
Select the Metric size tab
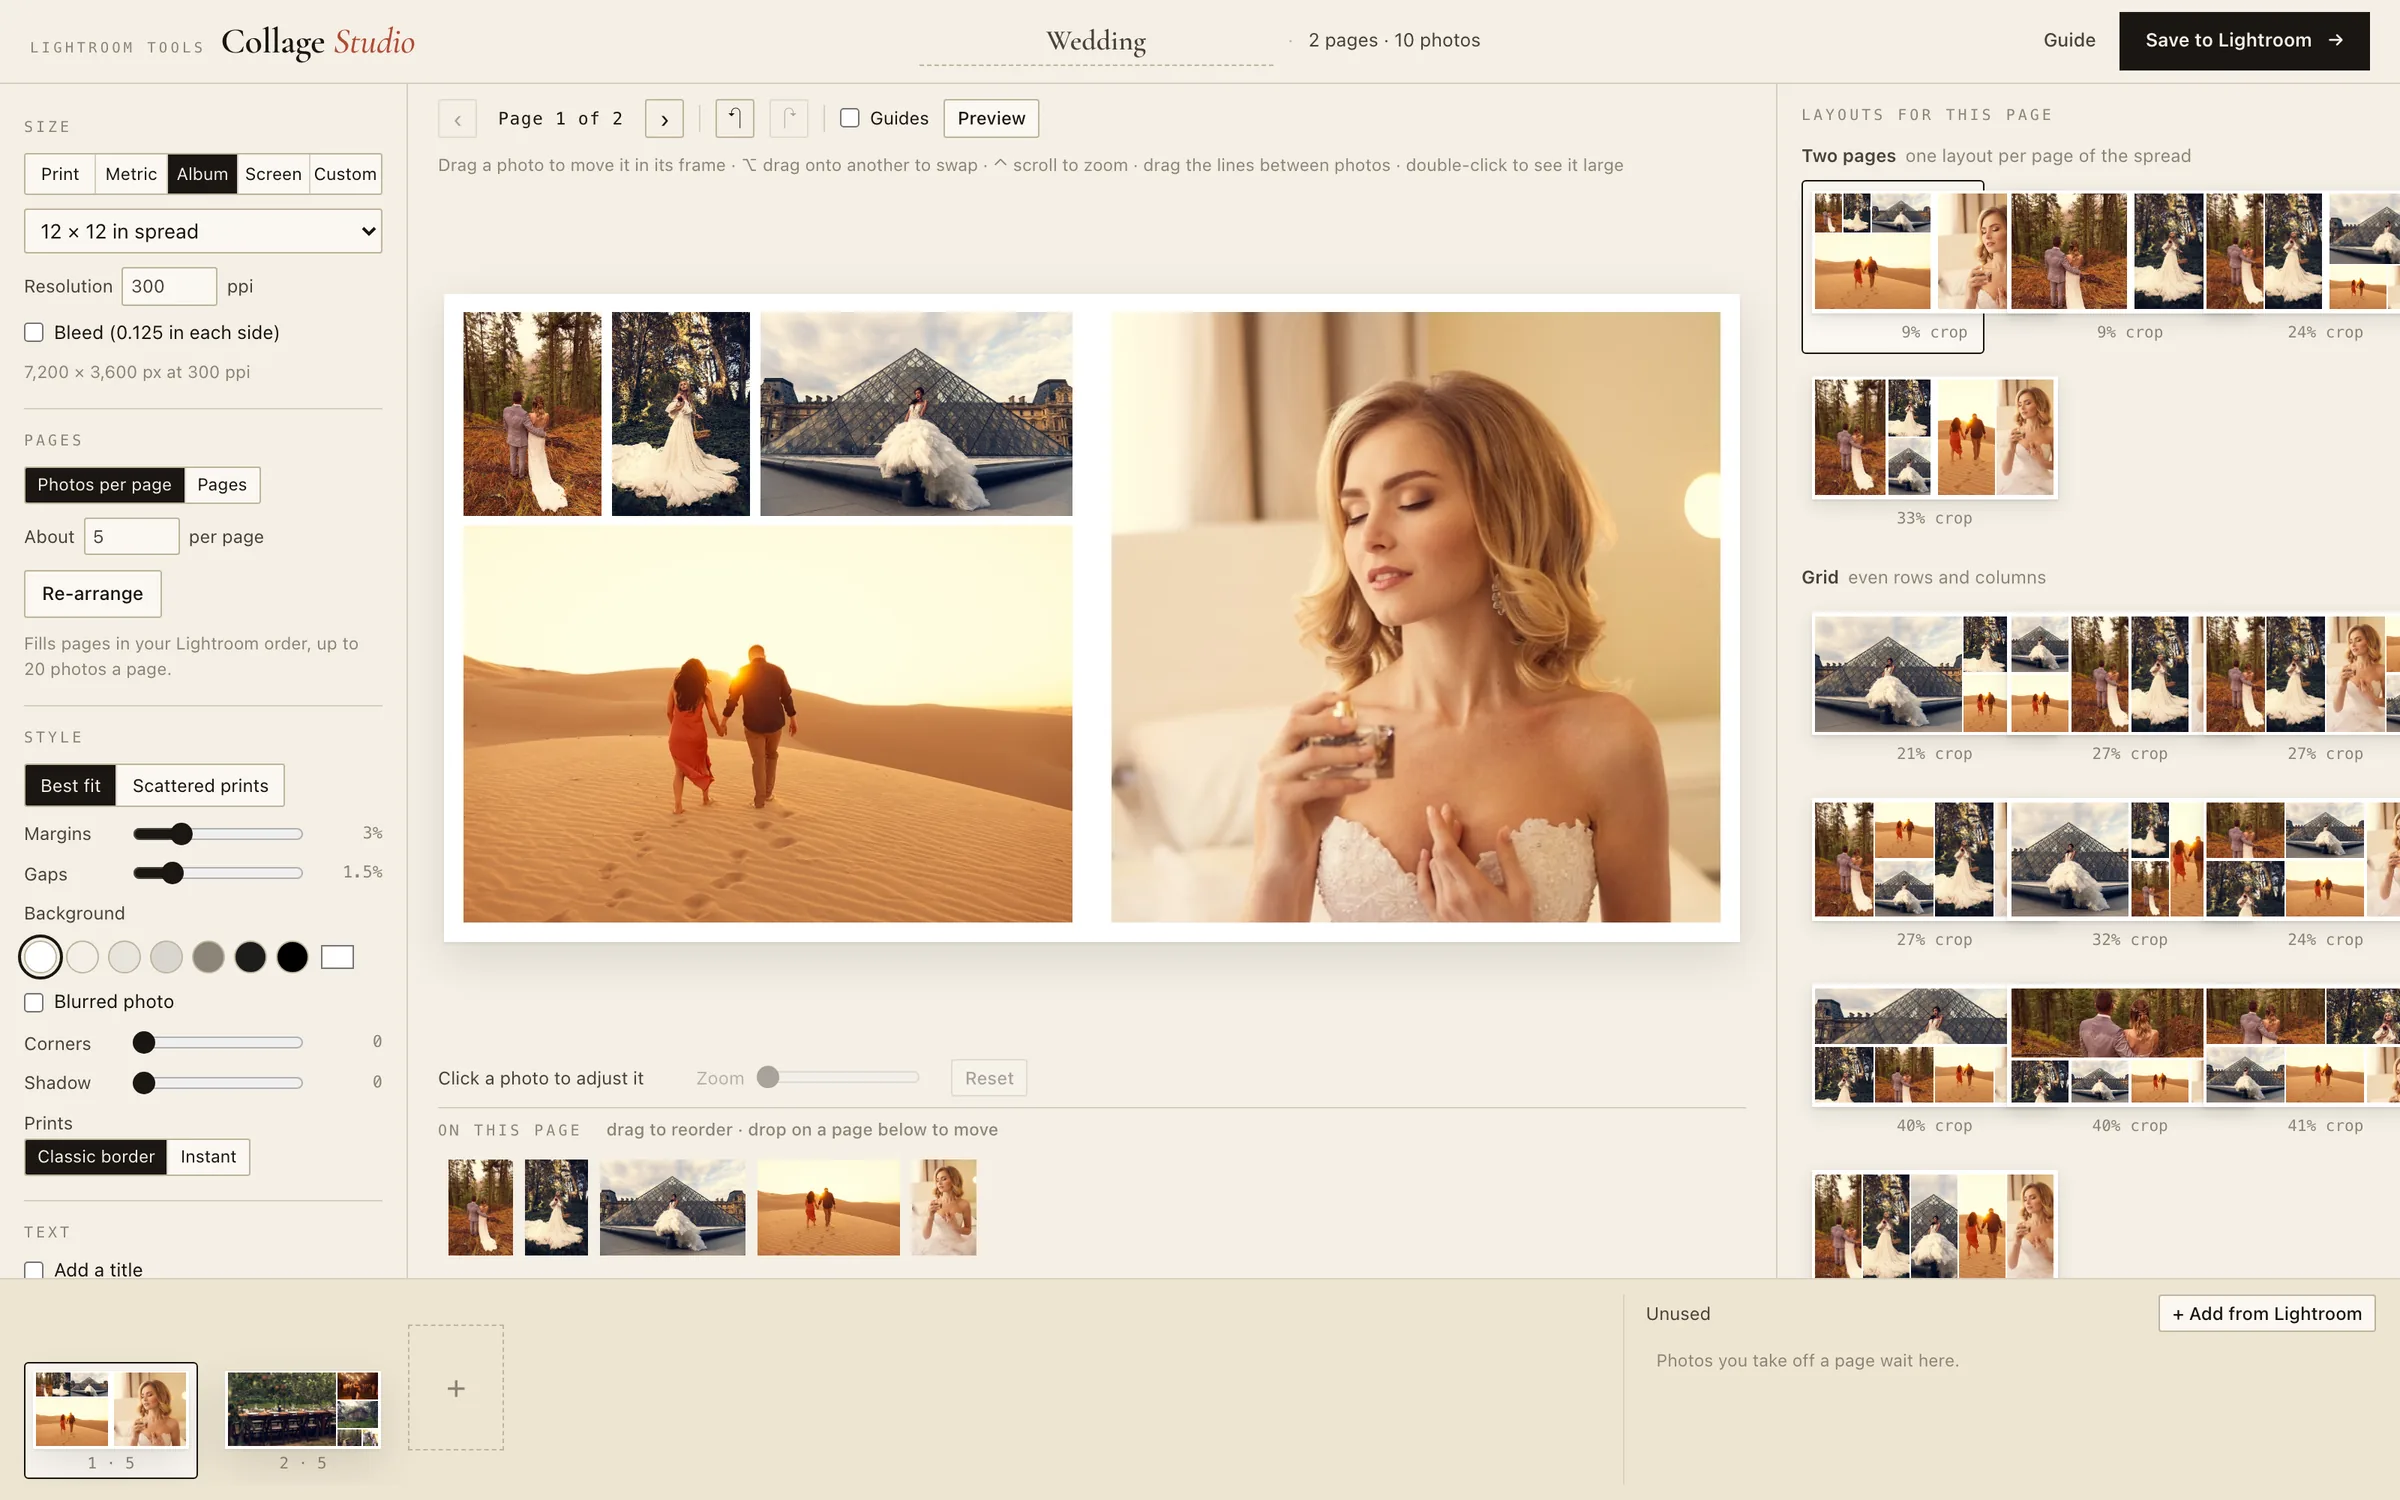[x=131, y=174]
